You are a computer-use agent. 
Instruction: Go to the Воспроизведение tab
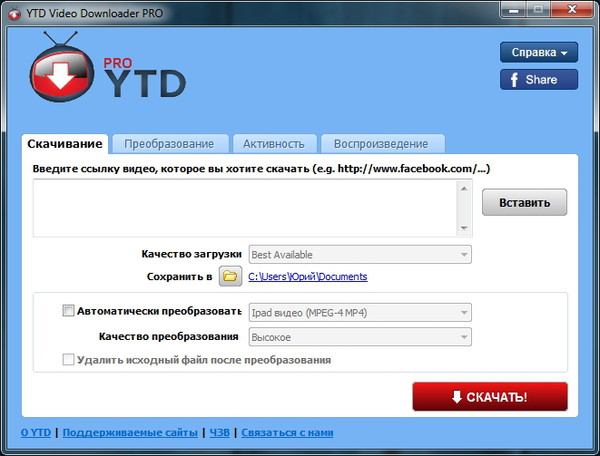pos(381,144)
